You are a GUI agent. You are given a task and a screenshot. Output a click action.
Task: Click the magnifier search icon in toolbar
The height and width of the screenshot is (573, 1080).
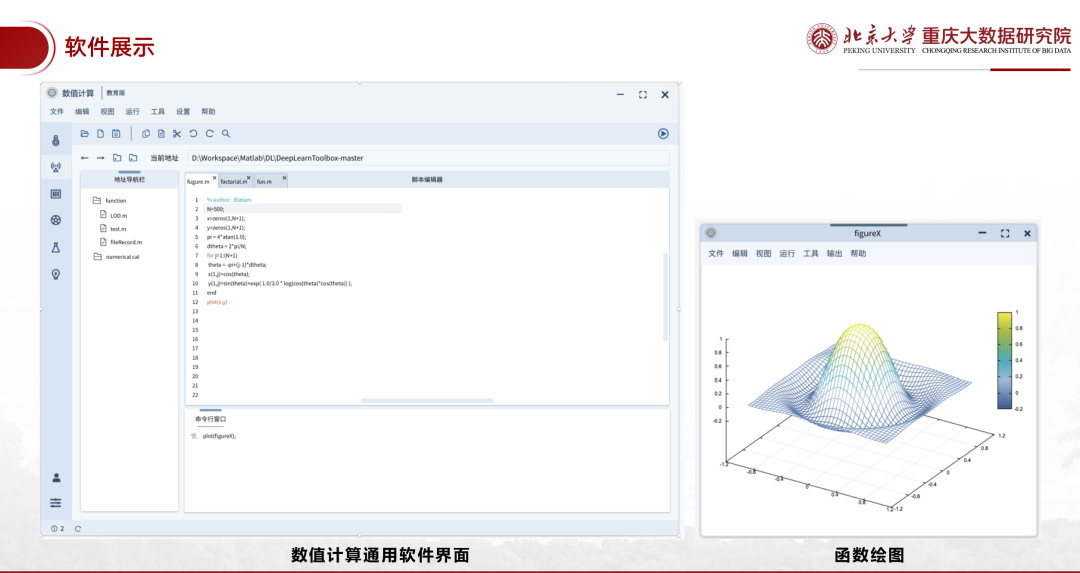pos(226,134)
